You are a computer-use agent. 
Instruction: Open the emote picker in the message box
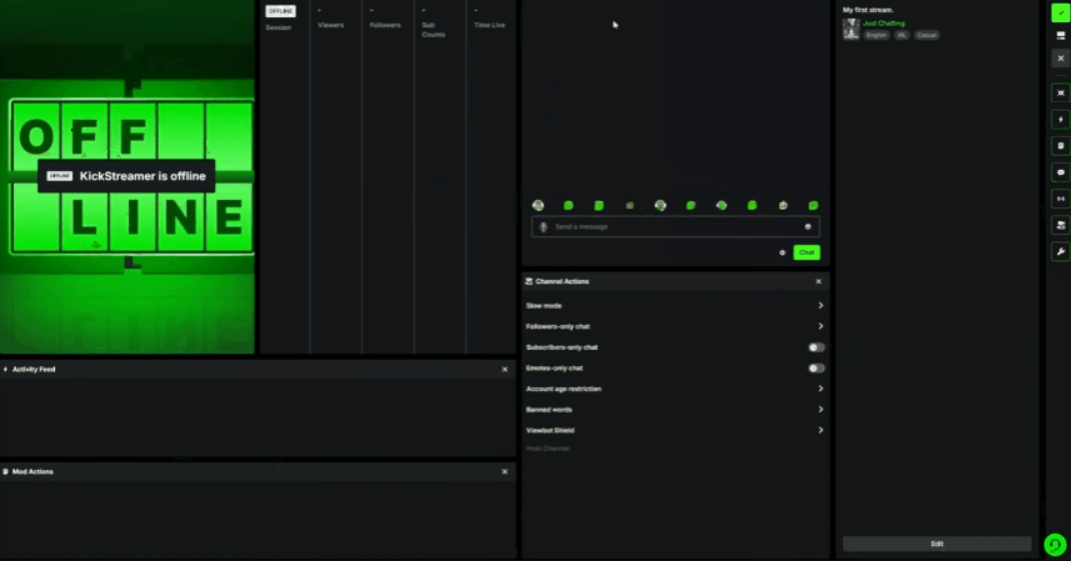(808, 227)
